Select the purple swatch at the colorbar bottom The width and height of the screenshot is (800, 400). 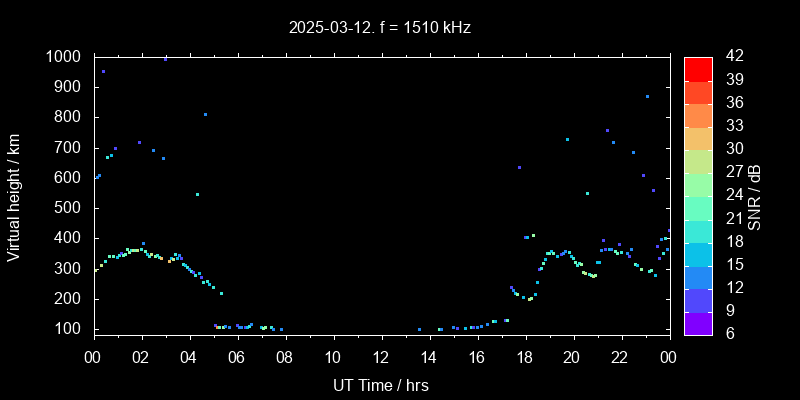[x=698, y=322]
